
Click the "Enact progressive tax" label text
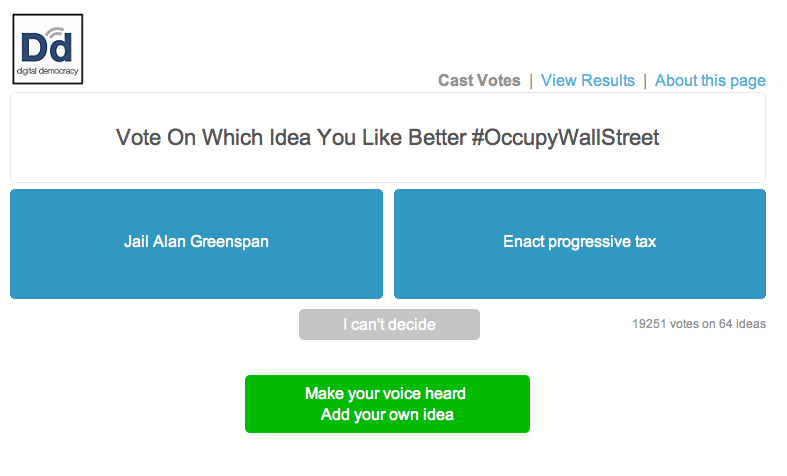579,242
